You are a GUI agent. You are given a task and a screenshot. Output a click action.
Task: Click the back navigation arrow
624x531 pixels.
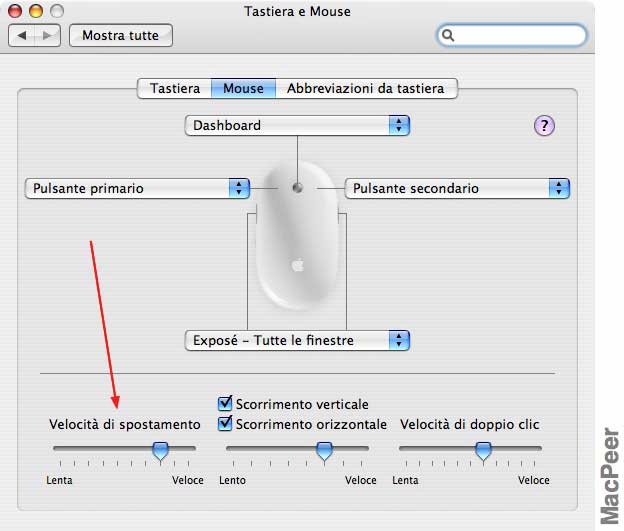click(x=22, y=36)
